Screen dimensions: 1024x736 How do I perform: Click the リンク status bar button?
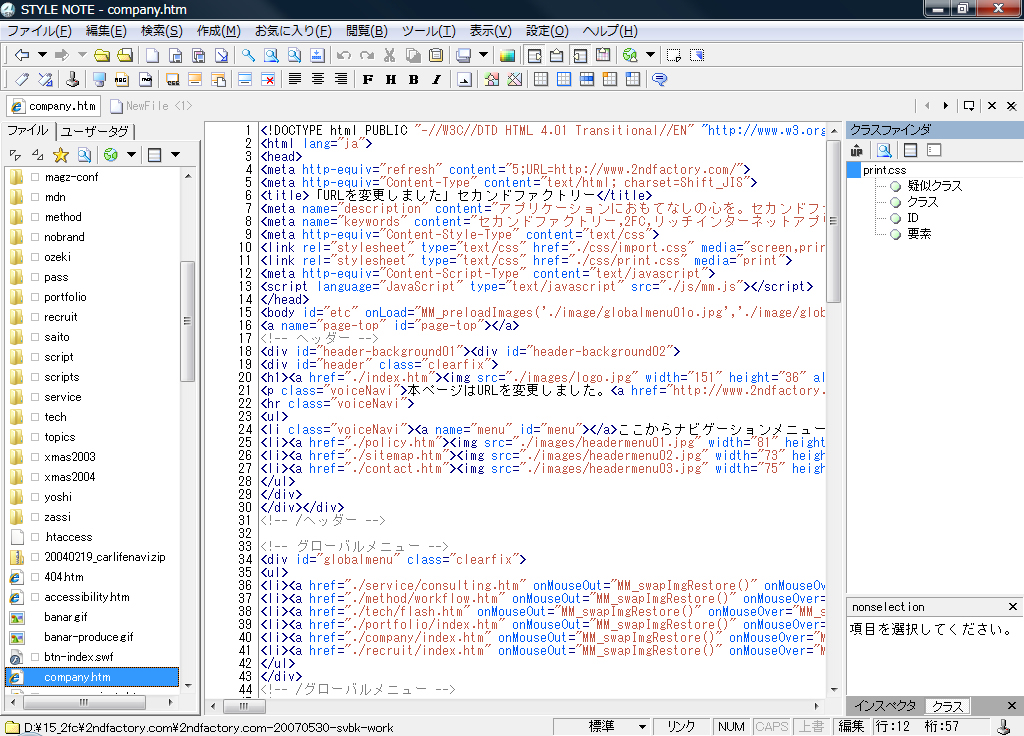680,727
